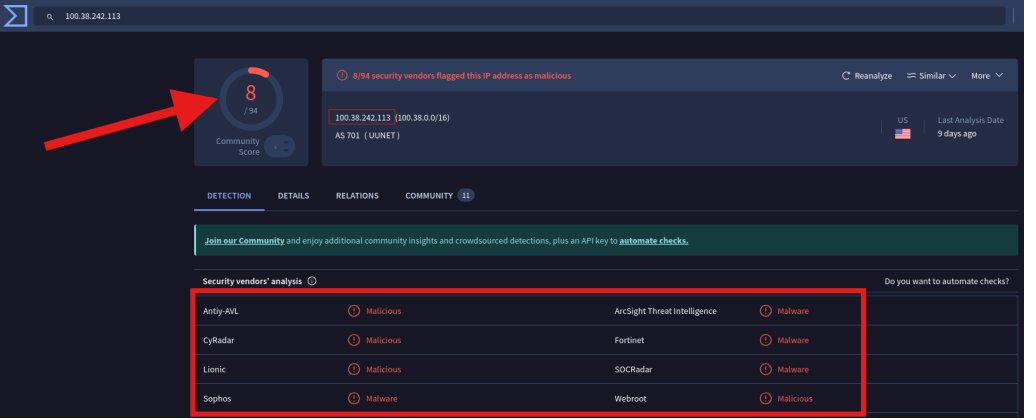Click the Antiy-AVL vendor name

(x=221, y=311)
